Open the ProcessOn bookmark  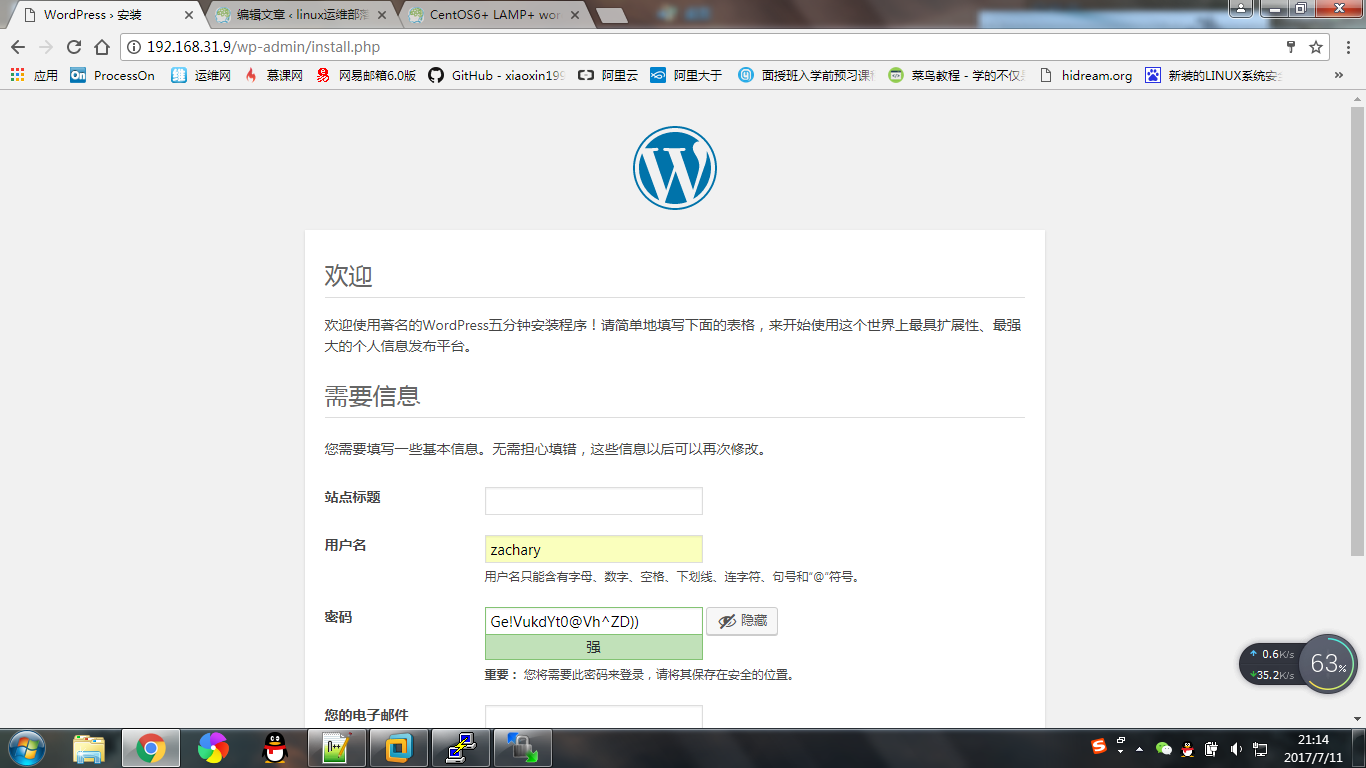pos(113,75)
